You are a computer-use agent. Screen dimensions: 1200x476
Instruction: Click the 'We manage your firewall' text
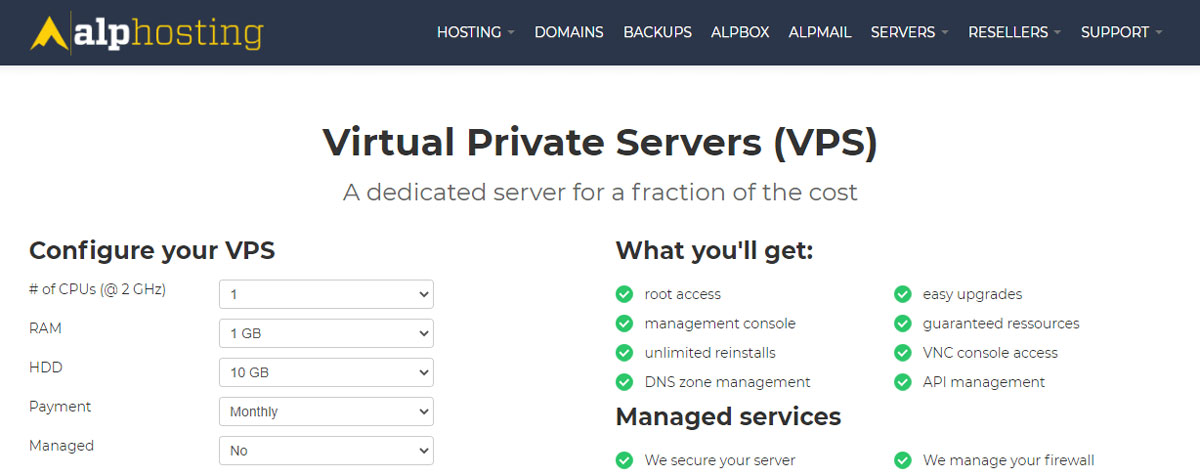coord(1009,461)
